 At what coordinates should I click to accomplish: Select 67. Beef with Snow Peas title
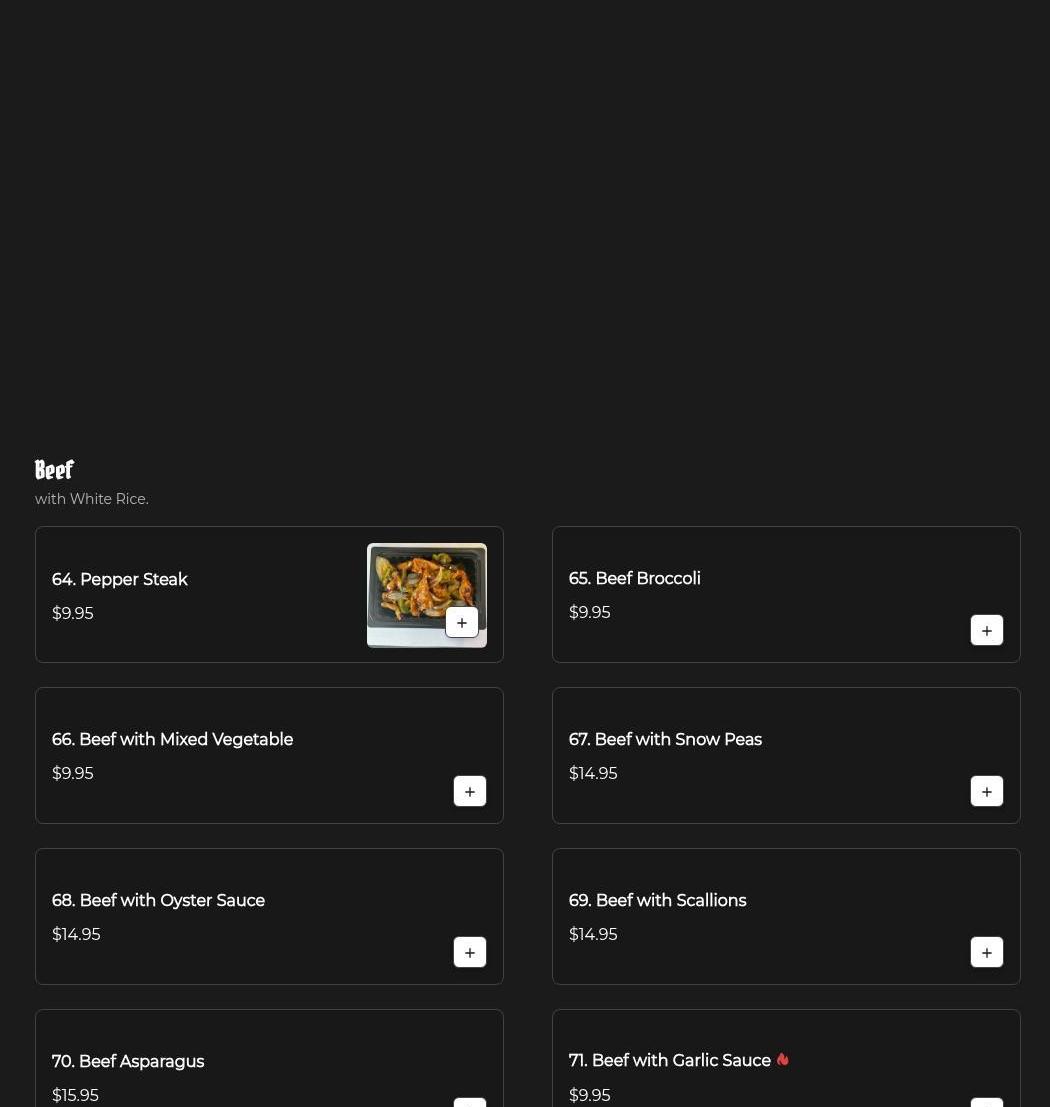[x=665, y=738]
